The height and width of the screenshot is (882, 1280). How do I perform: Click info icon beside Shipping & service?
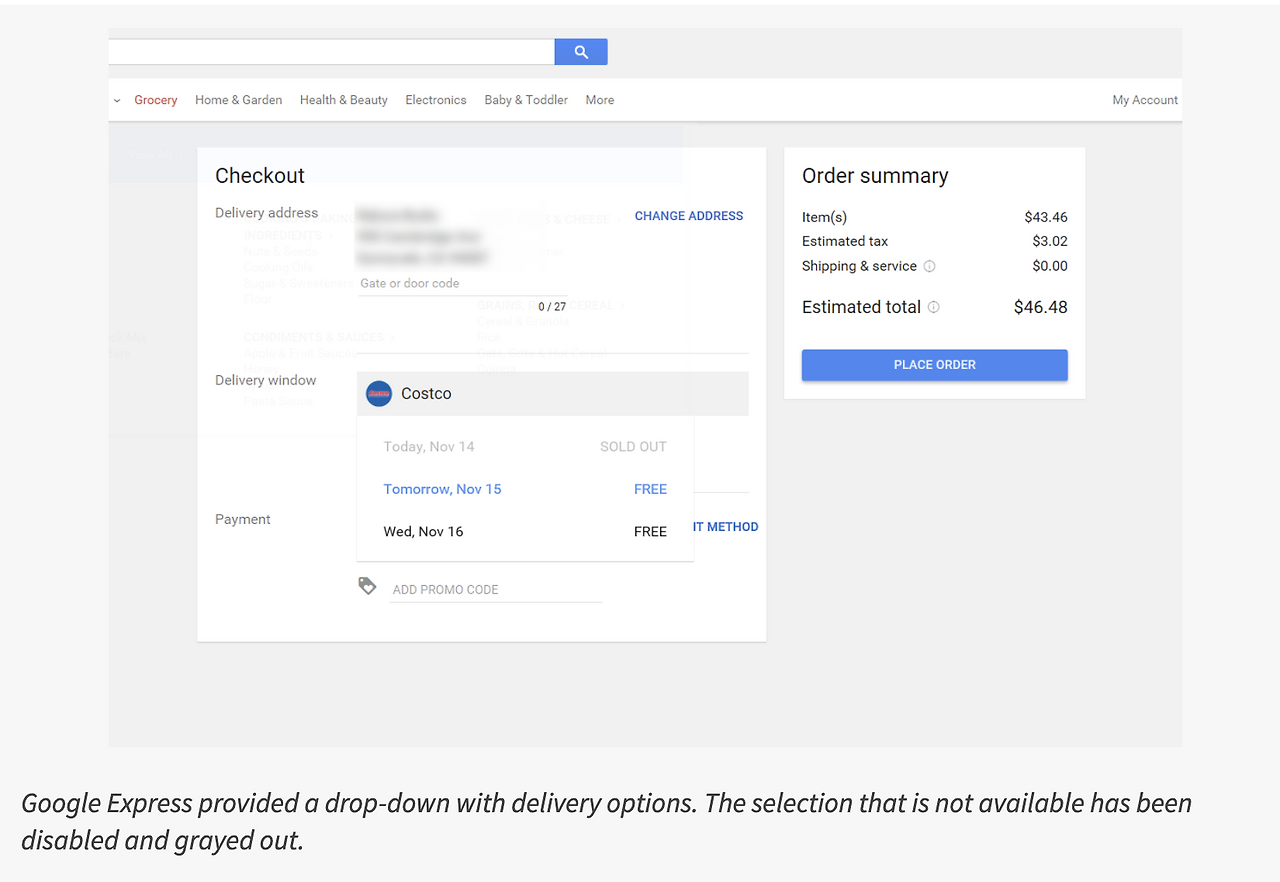pos(929,266)
